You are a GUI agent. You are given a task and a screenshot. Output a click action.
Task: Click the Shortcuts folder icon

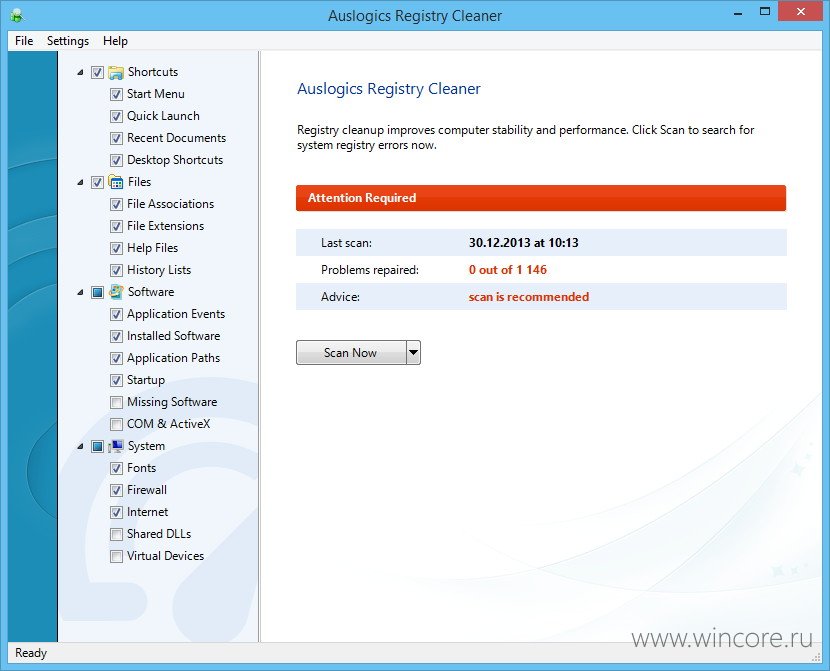click(116, 72)
